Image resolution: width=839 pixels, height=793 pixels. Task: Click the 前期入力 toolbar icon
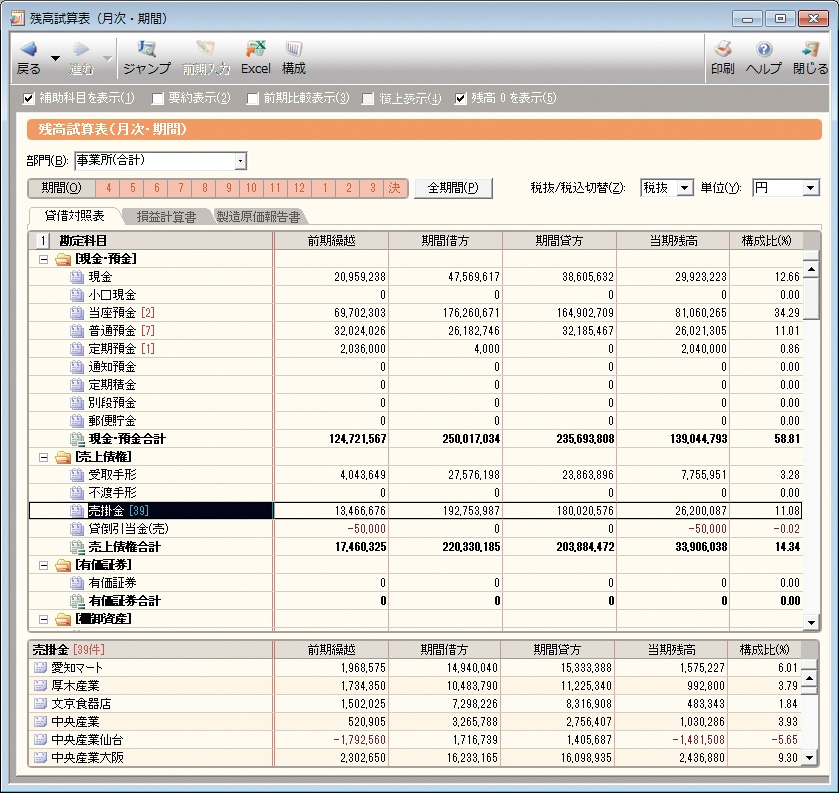tap(205, 49)
